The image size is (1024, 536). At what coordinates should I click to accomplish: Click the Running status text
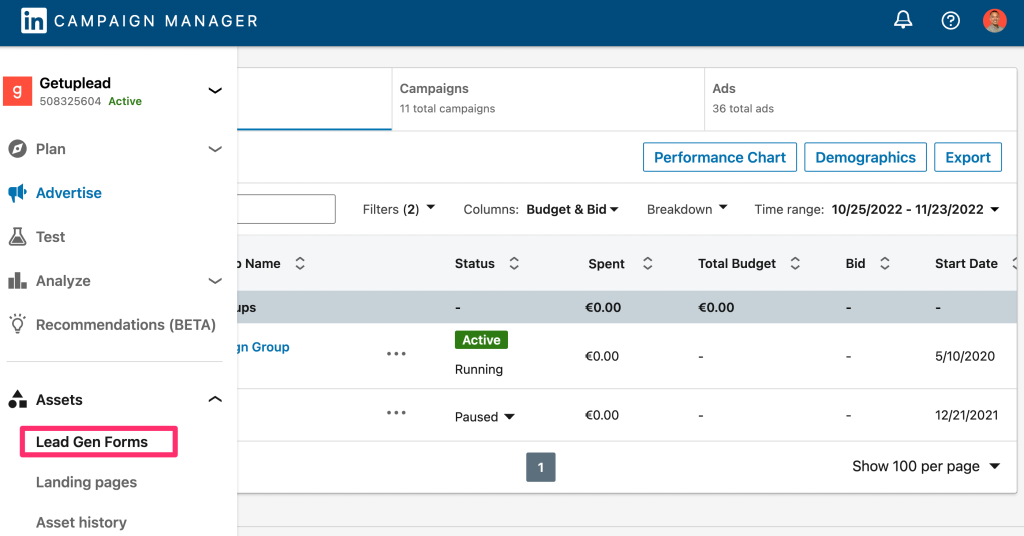(479, 370)
